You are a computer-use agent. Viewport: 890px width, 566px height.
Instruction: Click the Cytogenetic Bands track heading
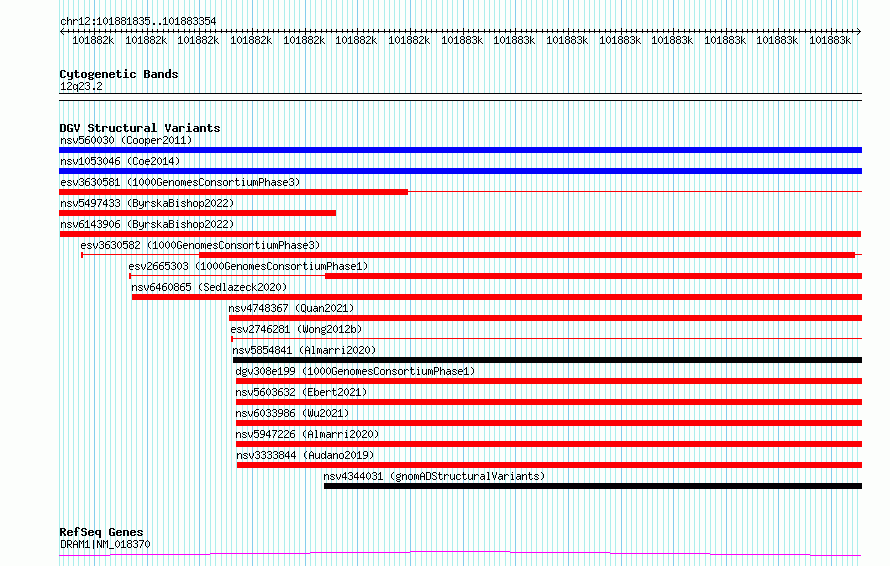[x=119, y=74]
